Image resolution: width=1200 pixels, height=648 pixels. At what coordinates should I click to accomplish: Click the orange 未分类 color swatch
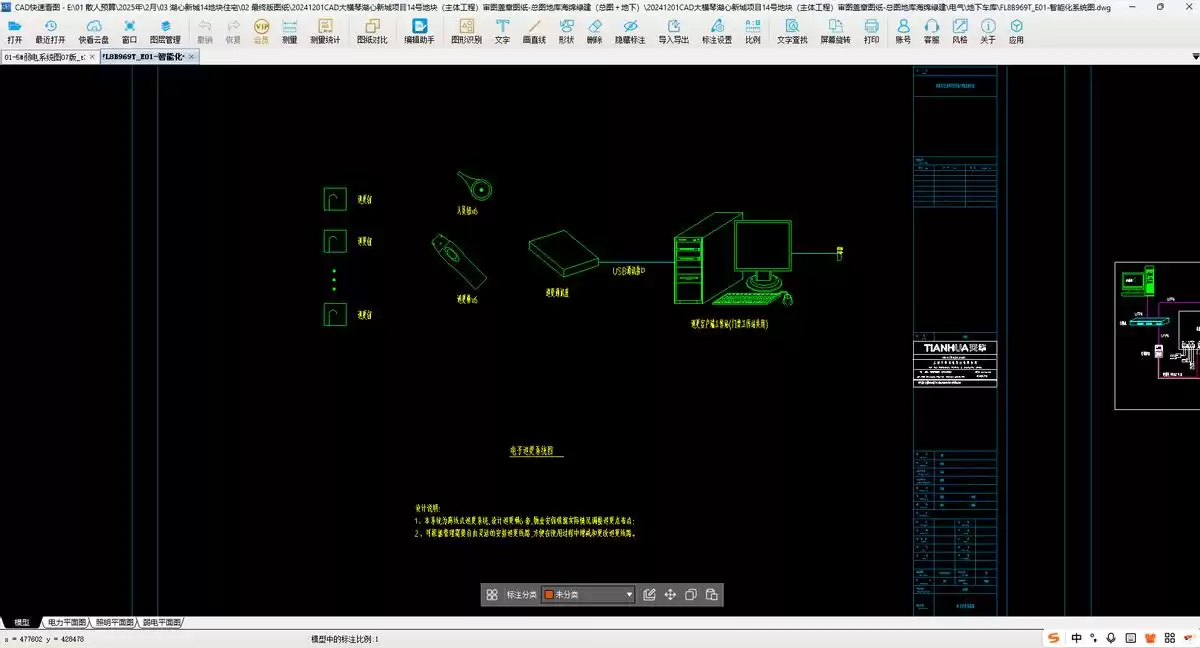pos(549,594)
